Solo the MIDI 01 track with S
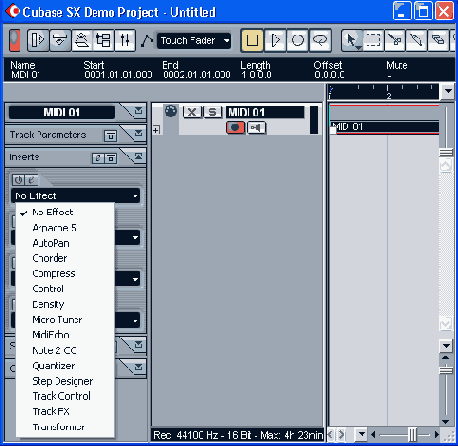 point(212,112)
